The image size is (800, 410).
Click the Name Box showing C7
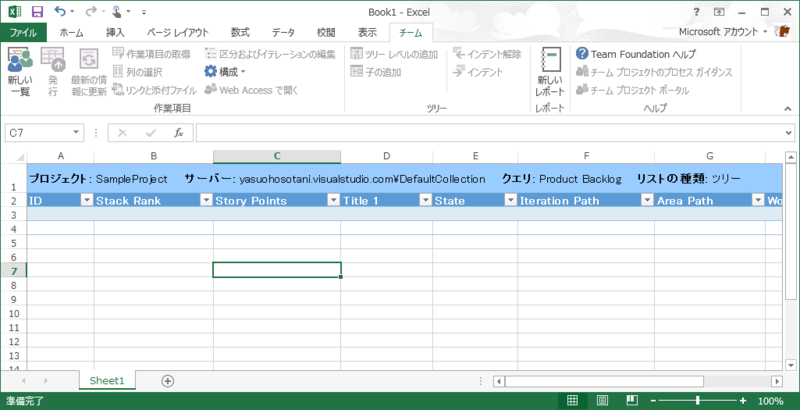39,133
